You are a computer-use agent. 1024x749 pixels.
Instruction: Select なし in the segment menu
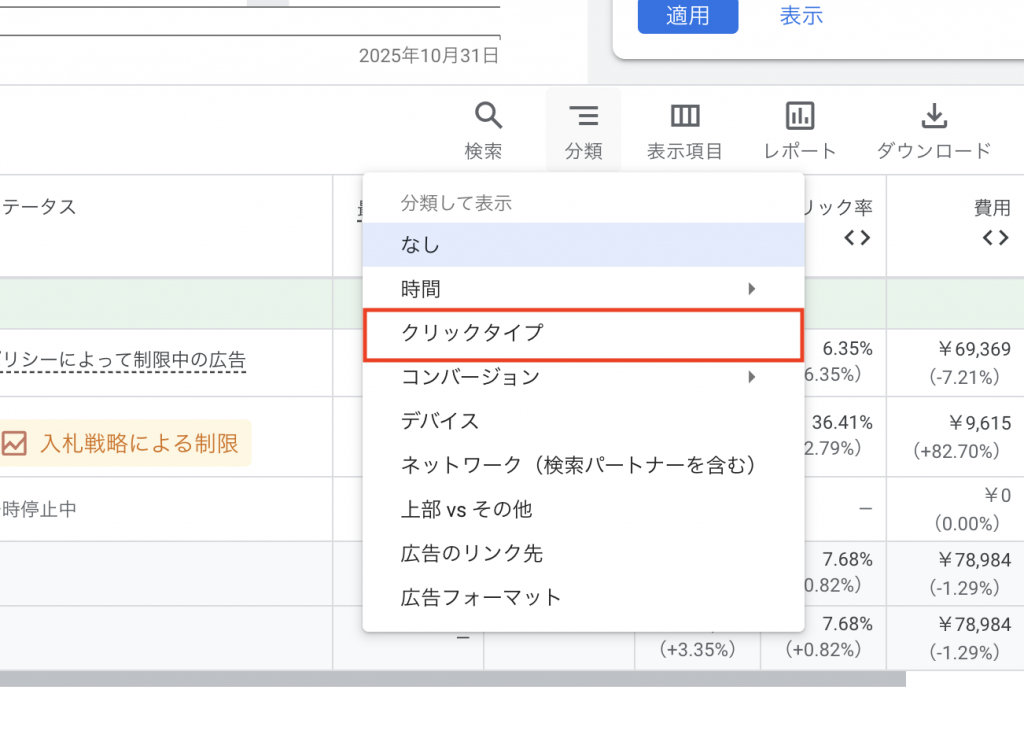coord(420,245)
